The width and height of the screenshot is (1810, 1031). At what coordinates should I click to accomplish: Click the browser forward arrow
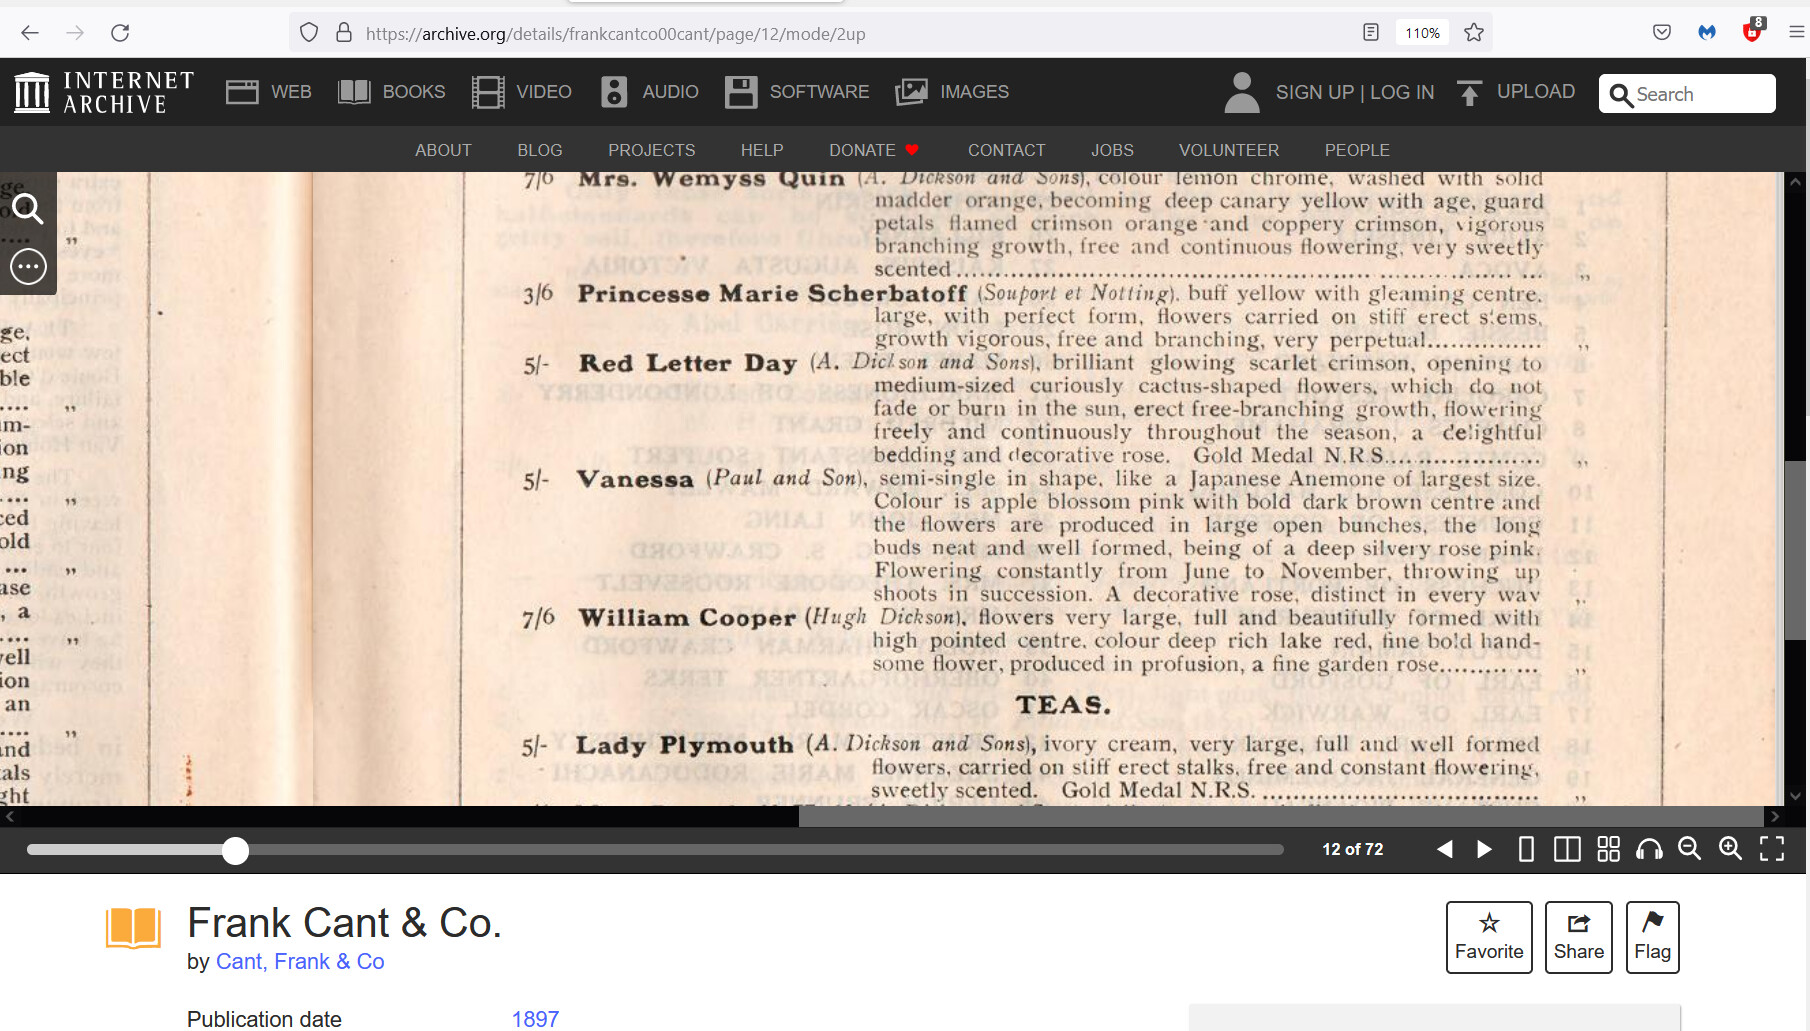(75, 33)
